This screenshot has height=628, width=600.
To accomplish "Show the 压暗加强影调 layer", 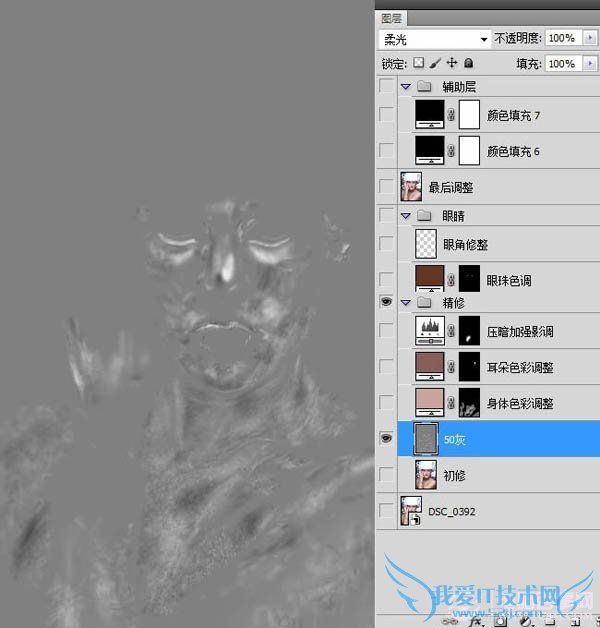I will coord(386,330).
